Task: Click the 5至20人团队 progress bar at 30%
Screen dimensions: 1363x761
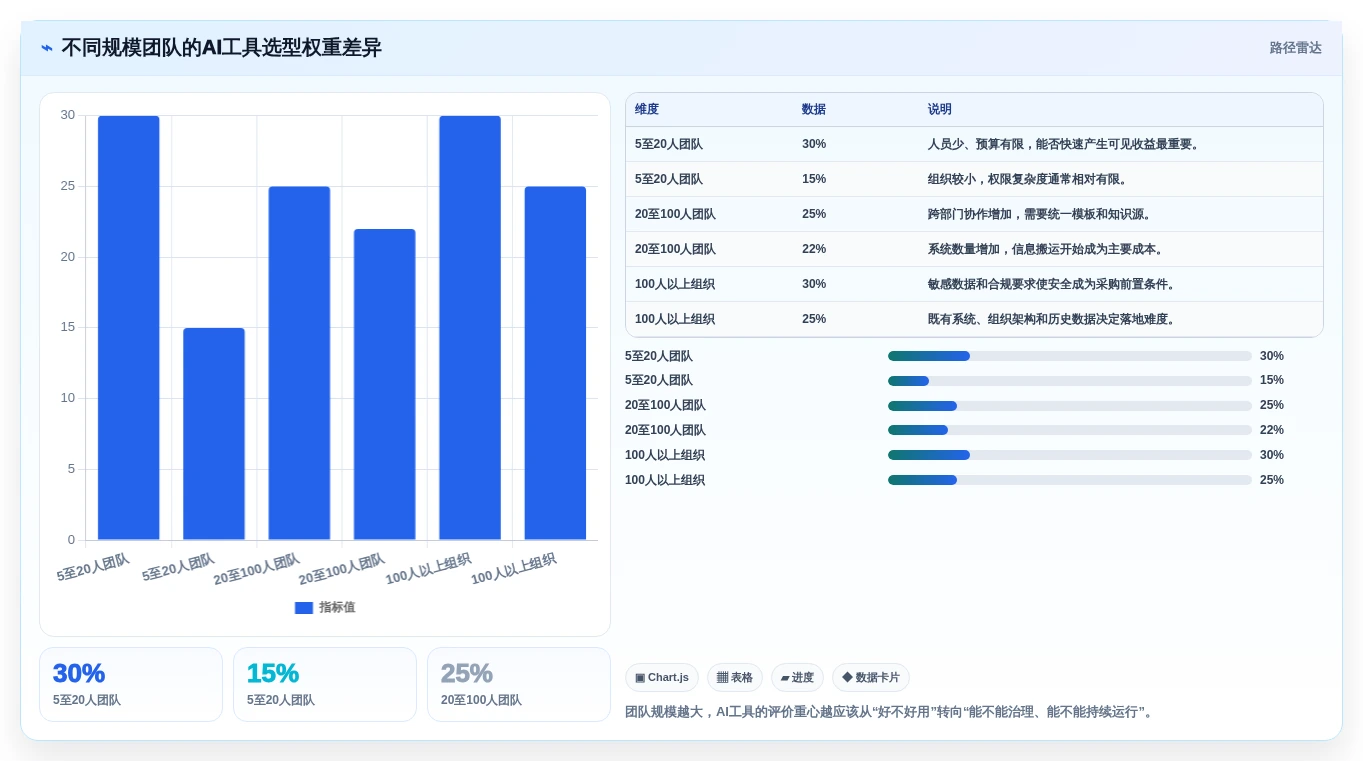Action: coord(1069,356)
